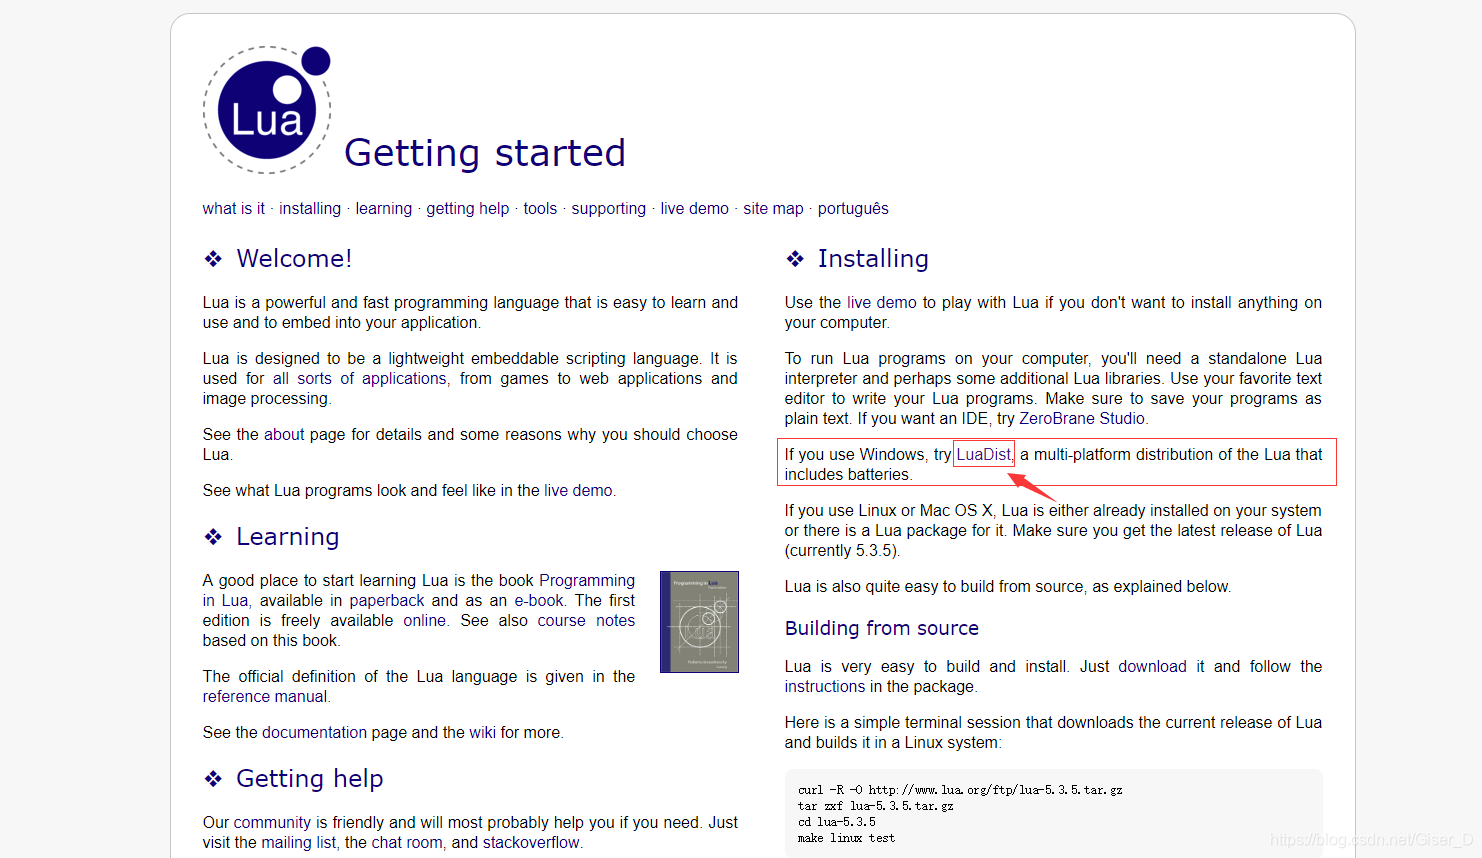Click the 'Getting started' page heading
This screenshot has width=1482, height=858.
pyautogui.click(x=485, y=153)
